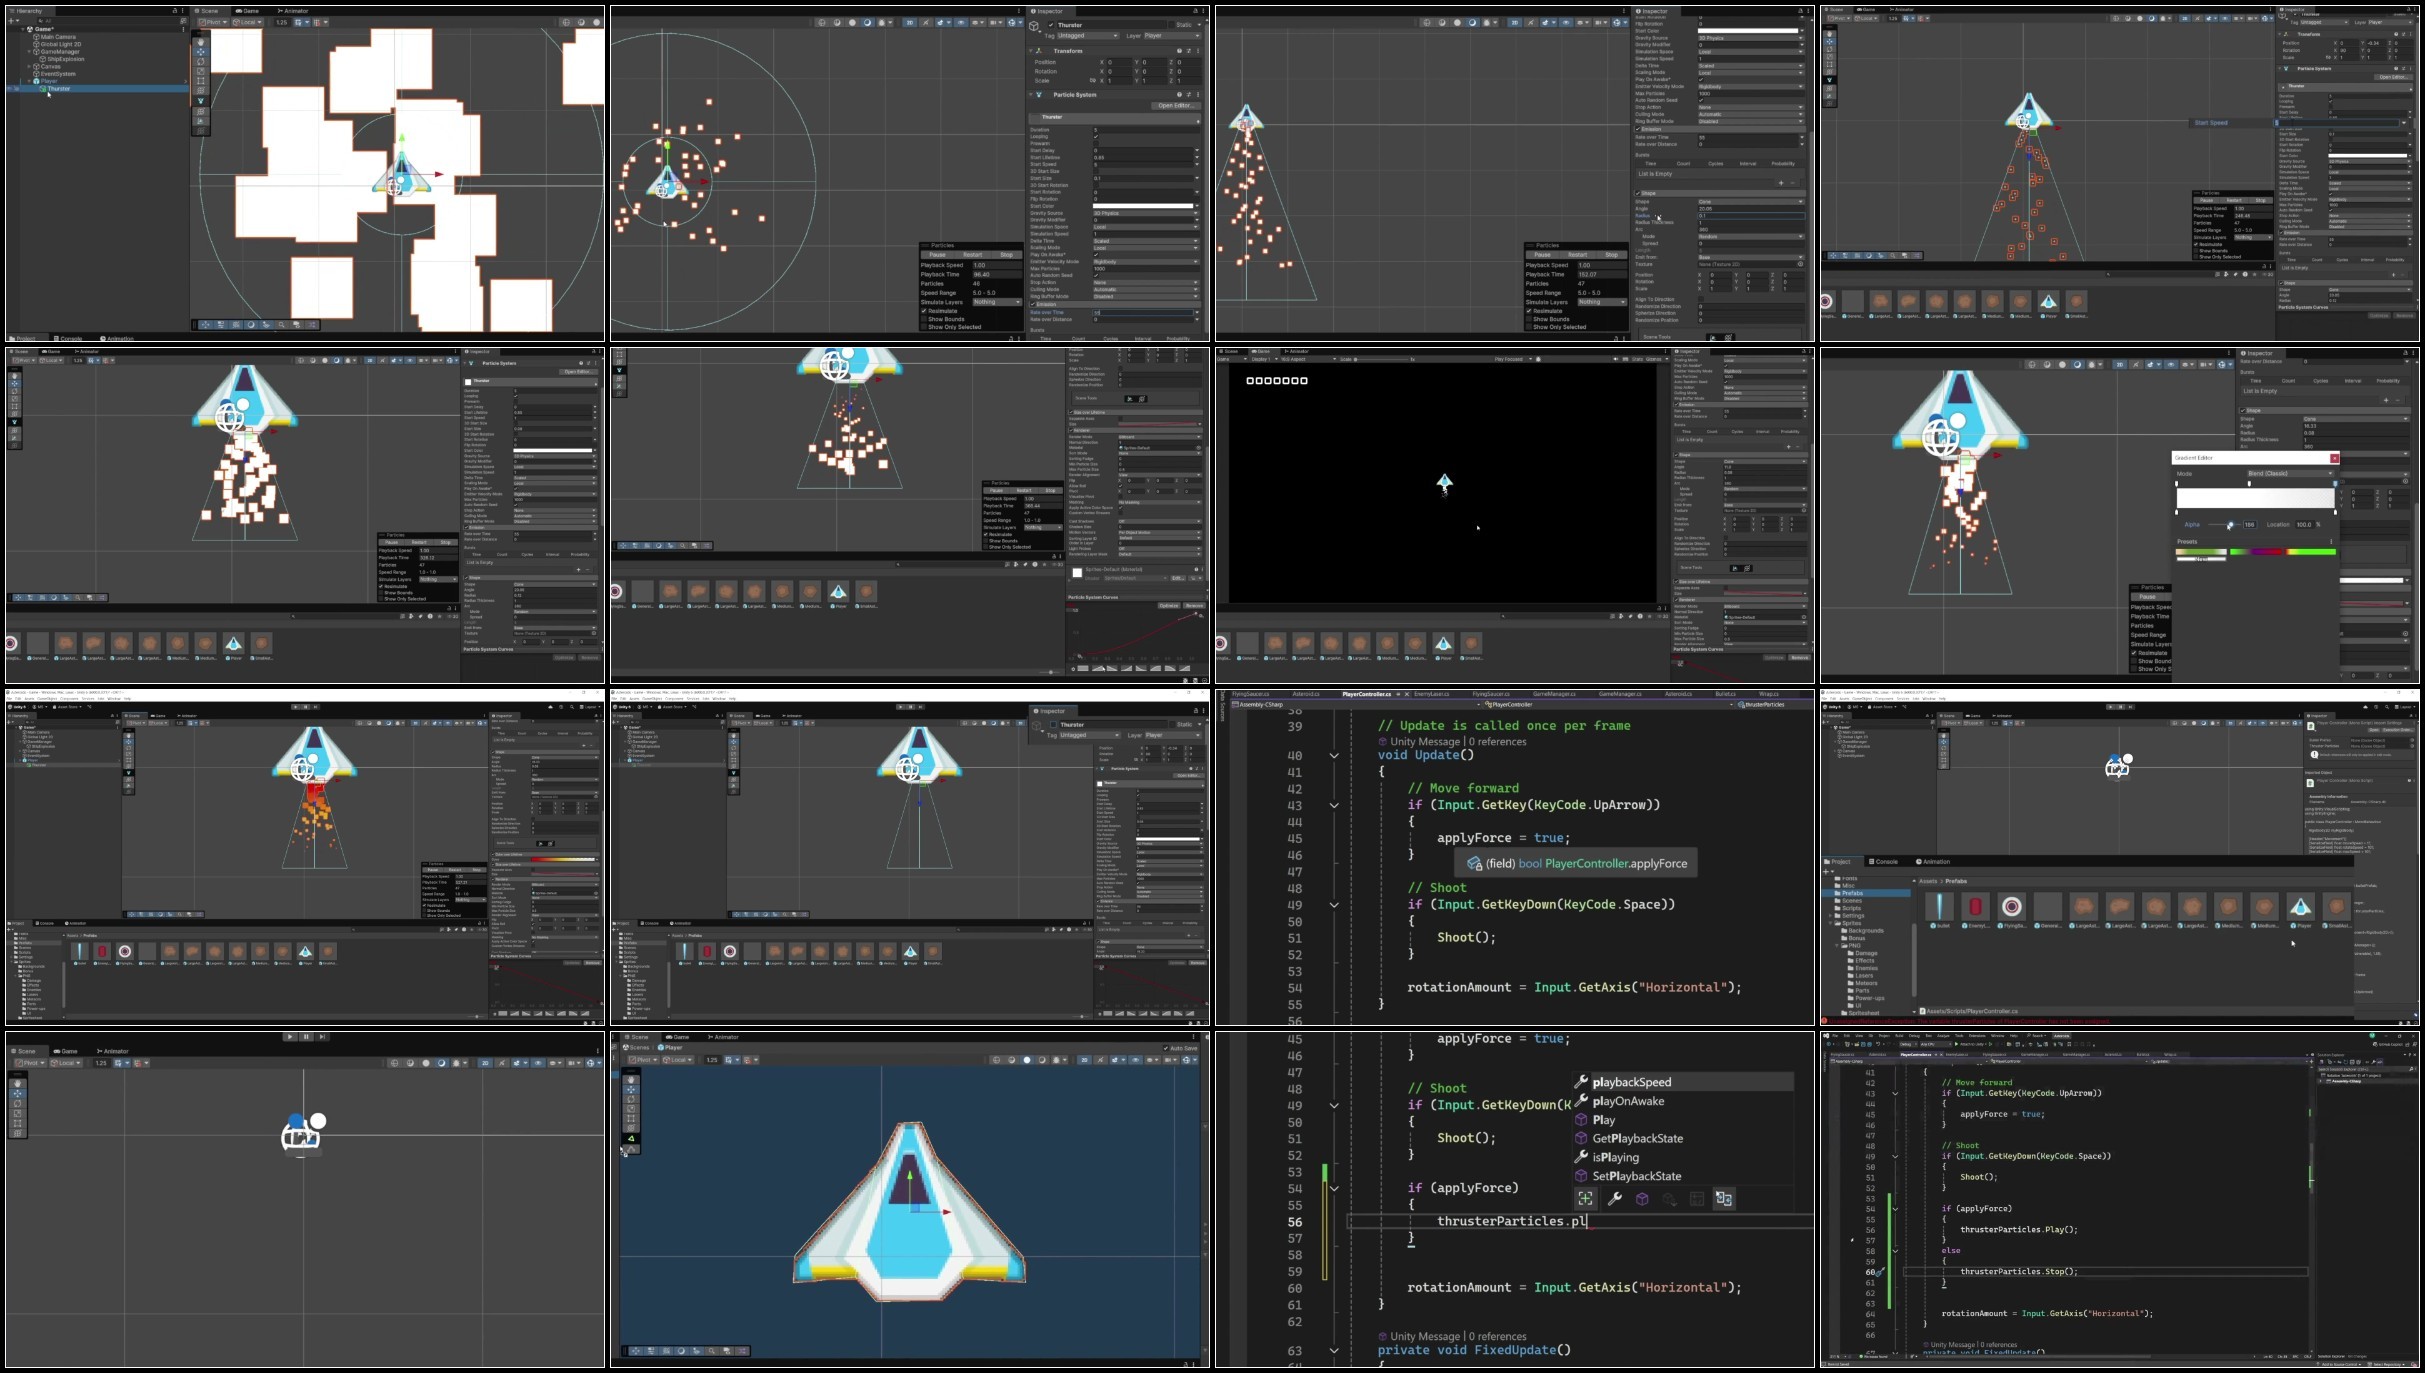Pick the Move tool in the blue-background ship frame
2425x1373 pixels.
click(x=631, y=1090)
